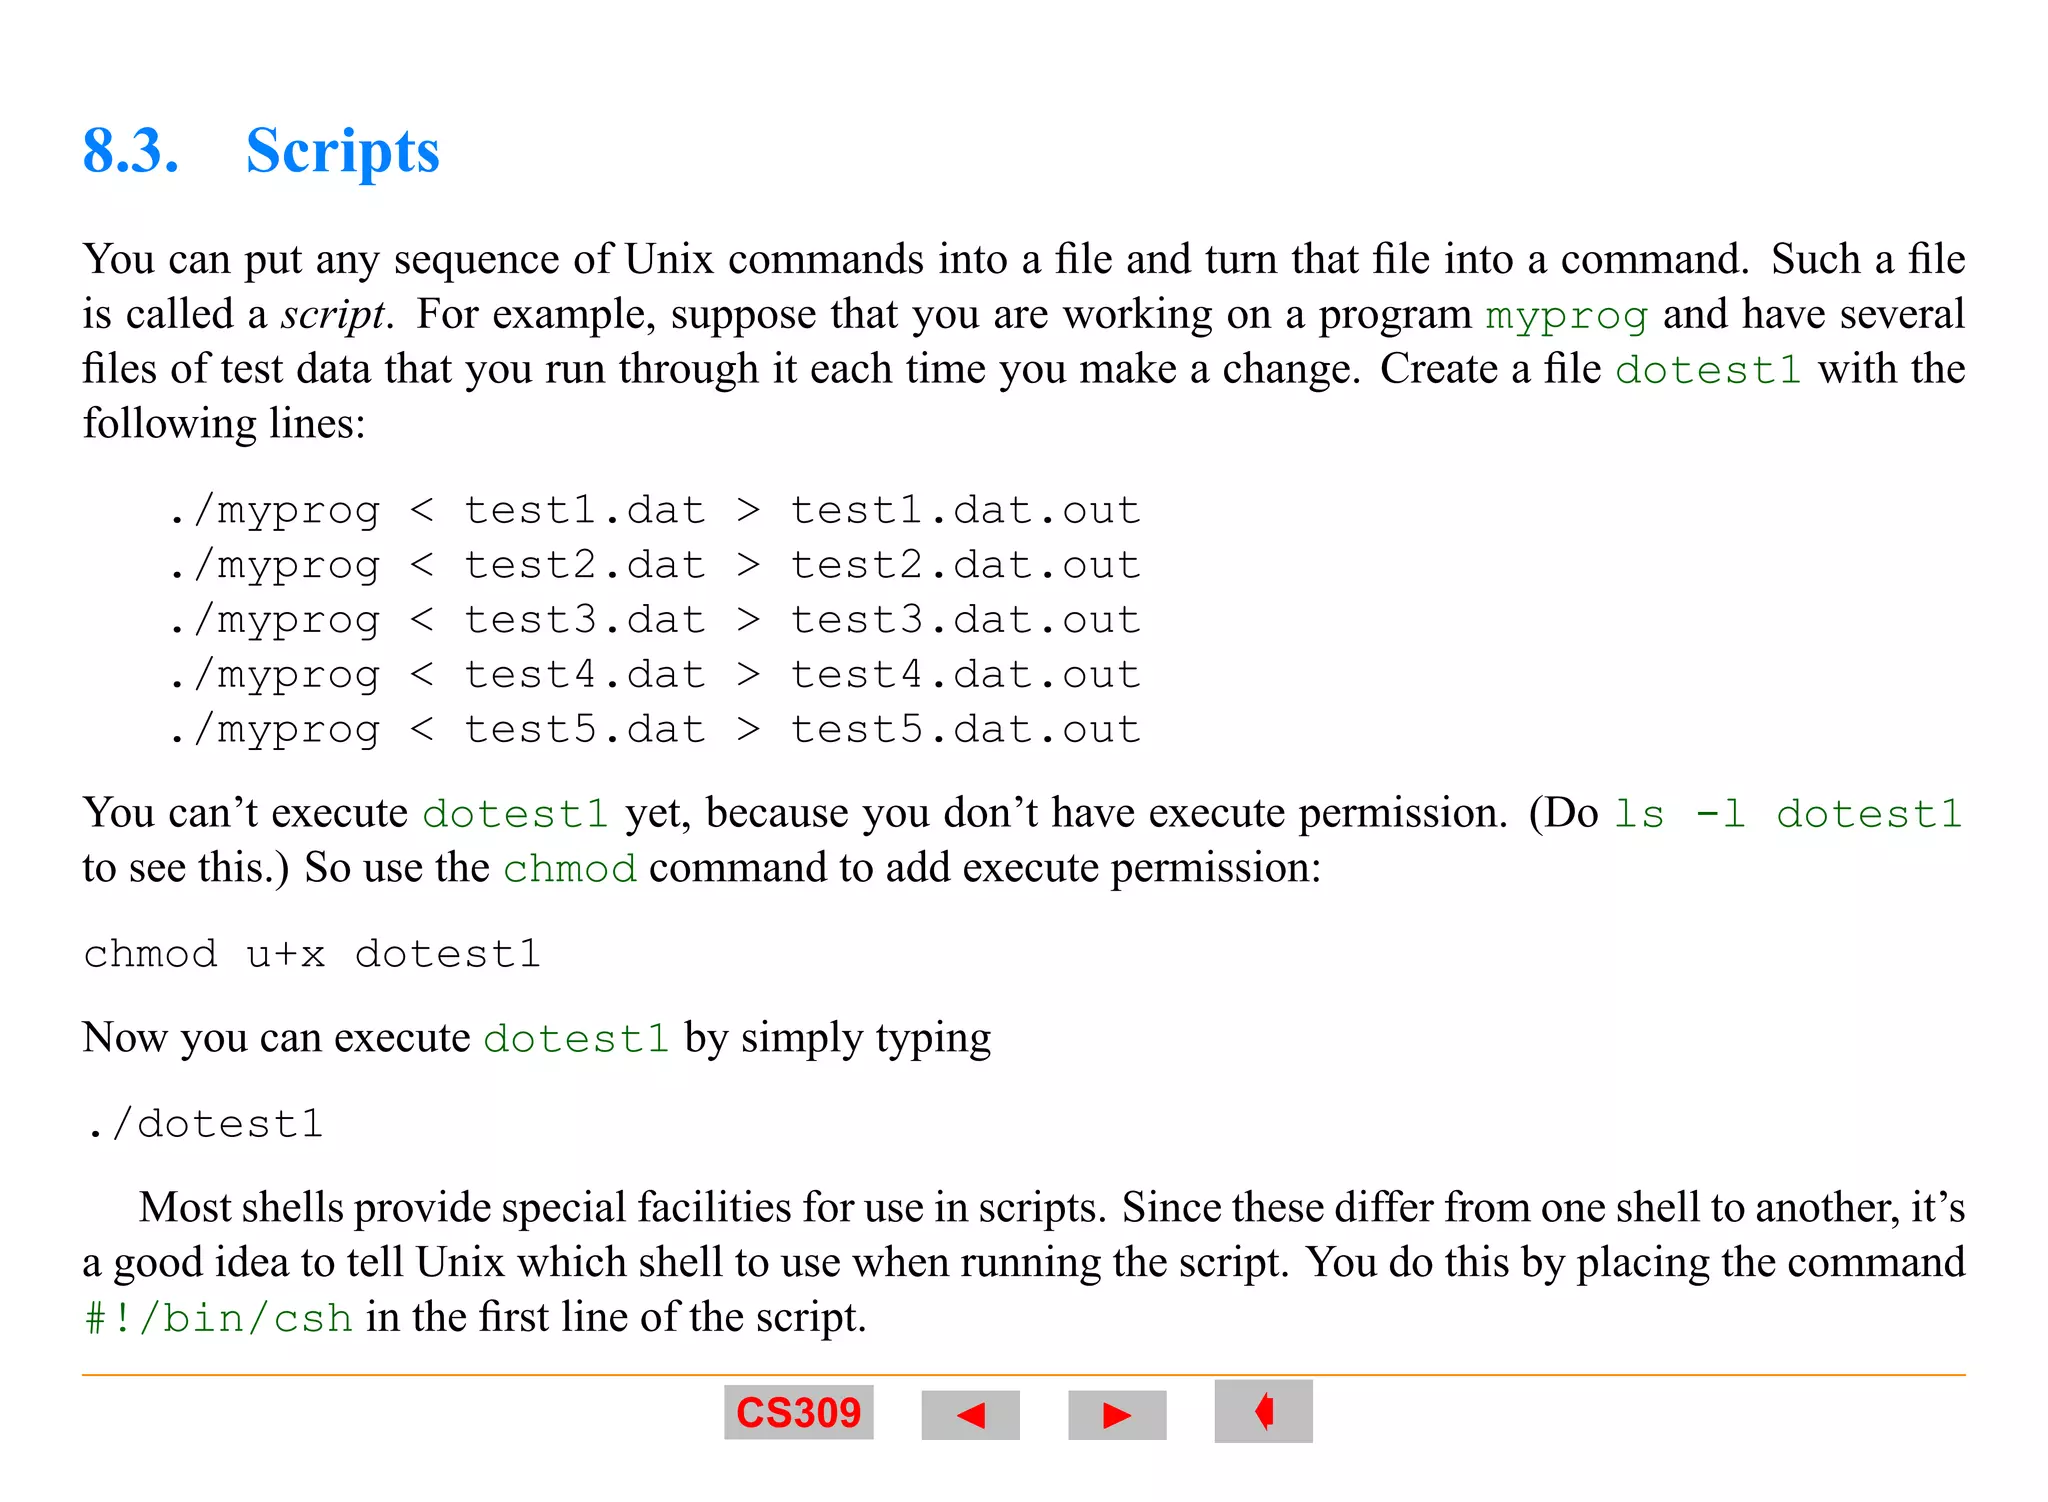Click 'dotest1' in the first paragraph

click(x=1708, y=370)
